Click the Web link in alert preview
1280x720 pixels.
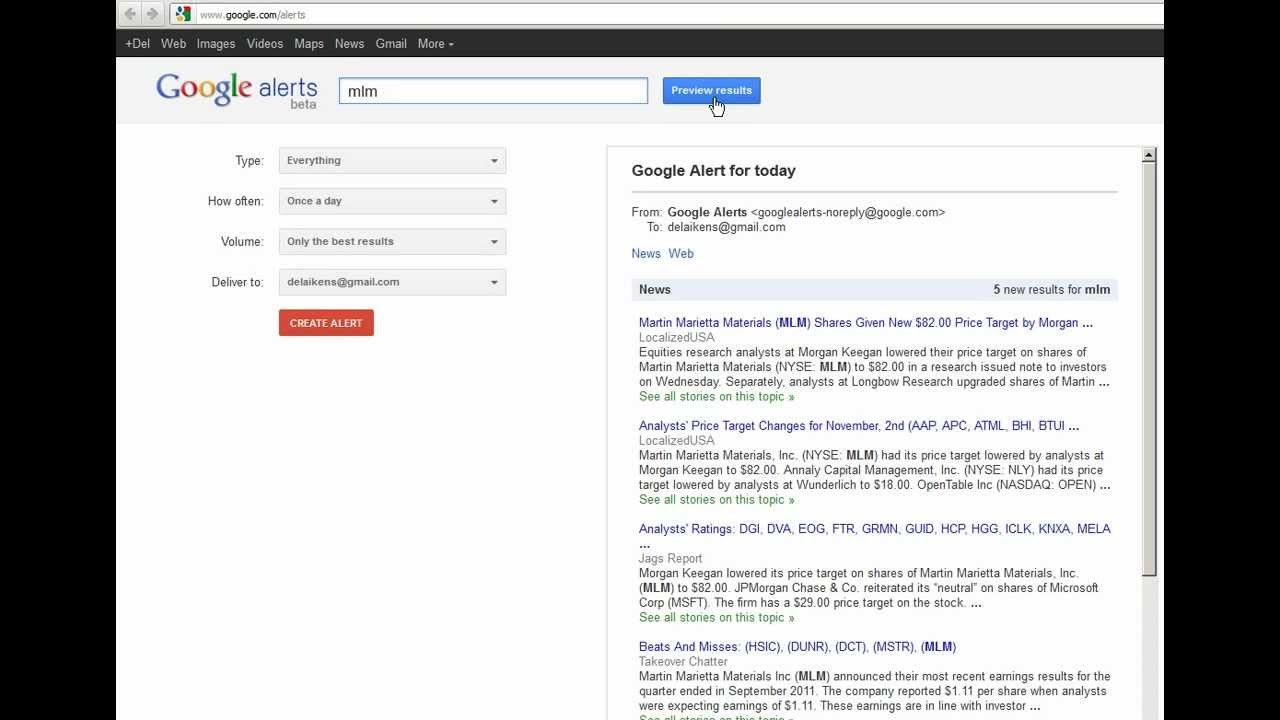[x=681, y=254]
